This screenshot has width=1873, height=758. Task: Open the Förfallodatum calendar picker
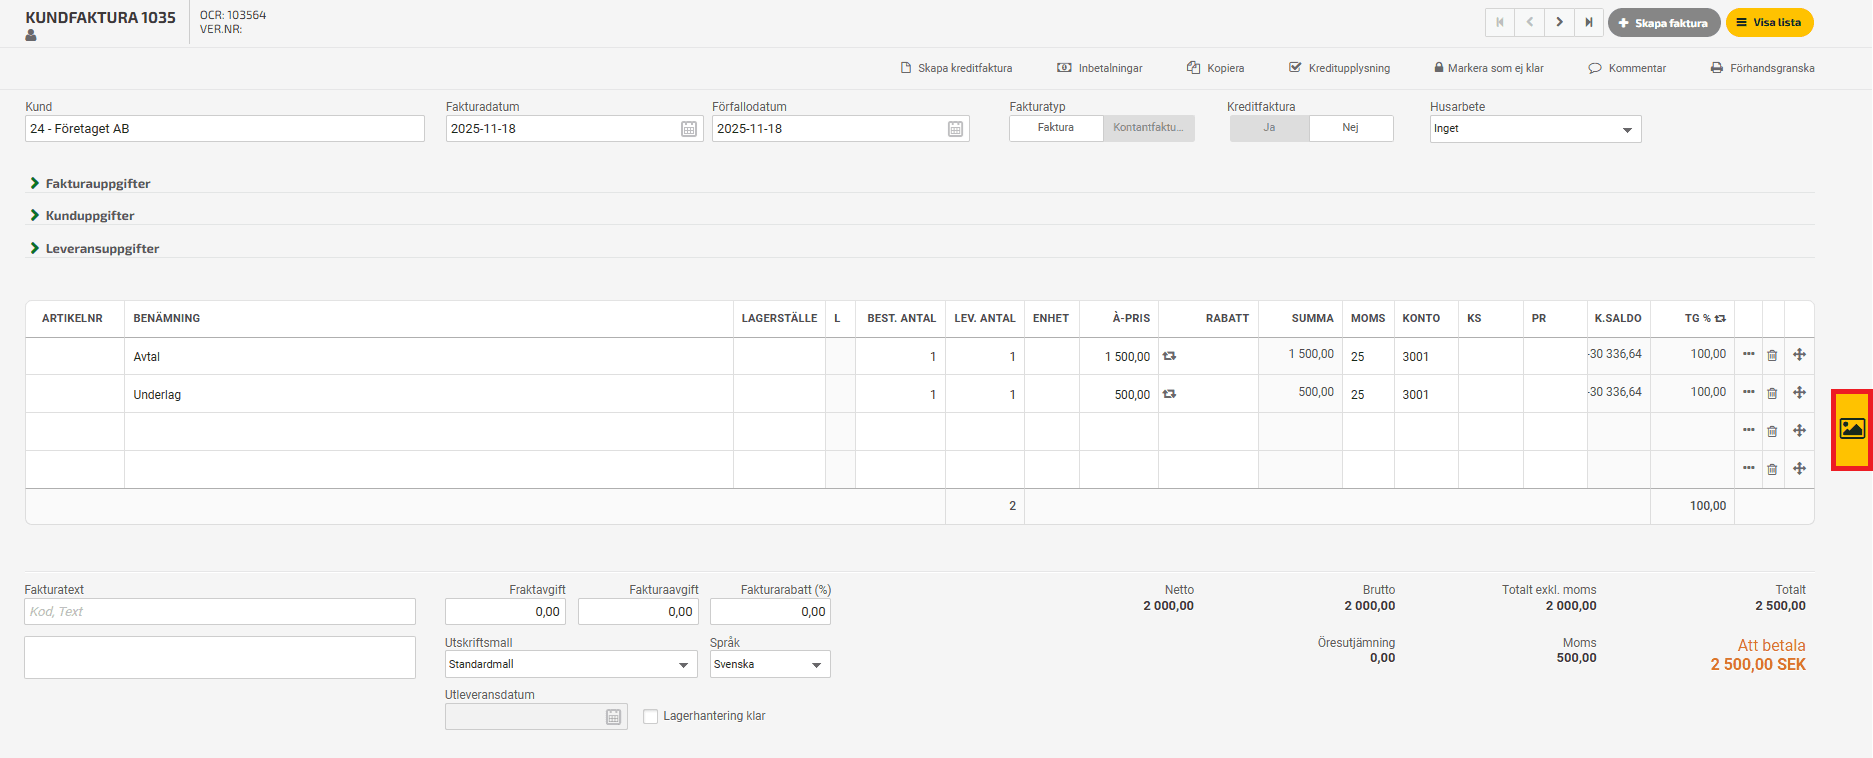click(x=955, y=129)
